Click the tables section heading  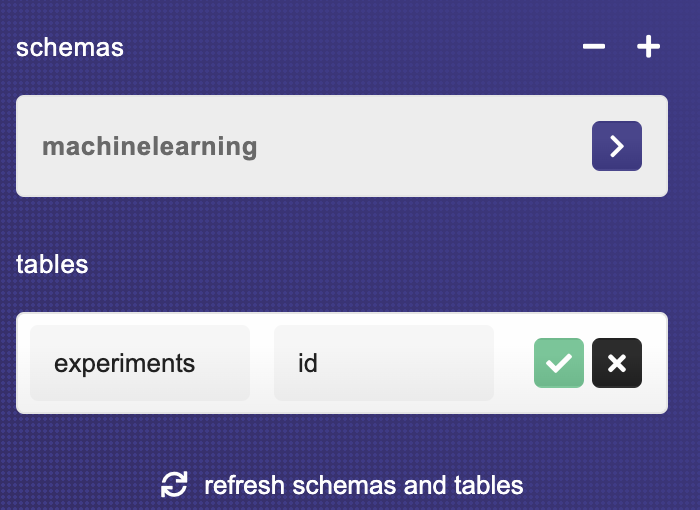click(52, 264)
